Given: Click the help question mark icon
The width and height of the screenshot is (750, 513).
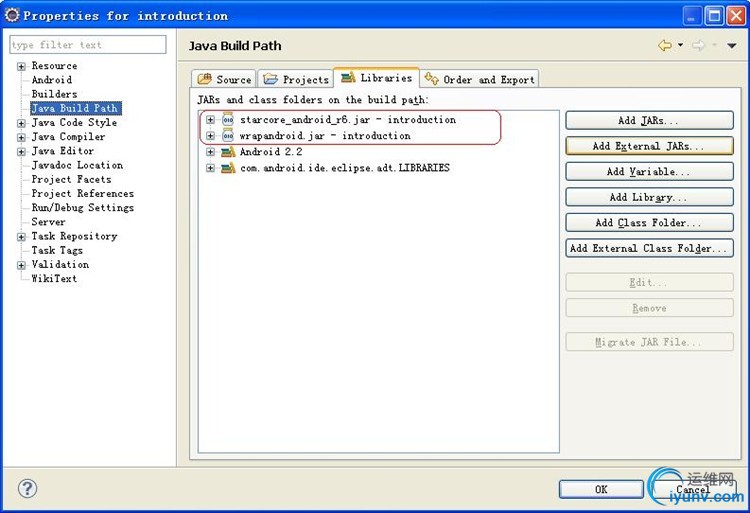Looking at the screenshot, I should pos(27,488).
